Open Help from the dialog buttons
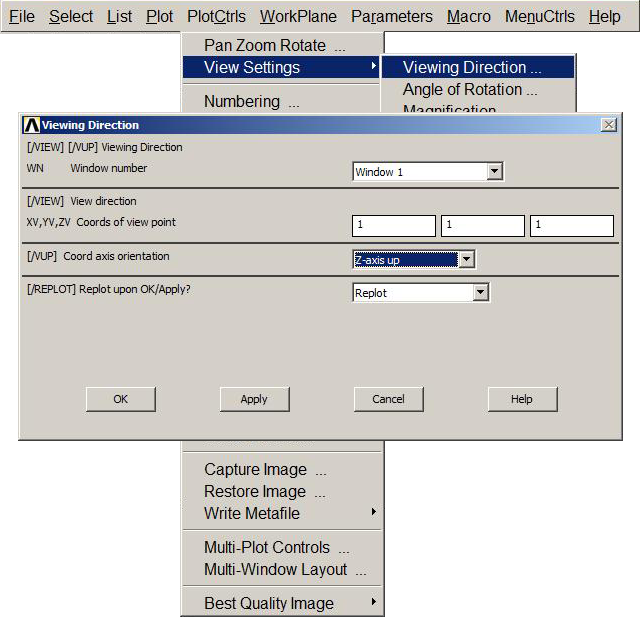Image resolution: width=640 pixels, height=617 pixels. pyautogui.click(x=522, y=399)
